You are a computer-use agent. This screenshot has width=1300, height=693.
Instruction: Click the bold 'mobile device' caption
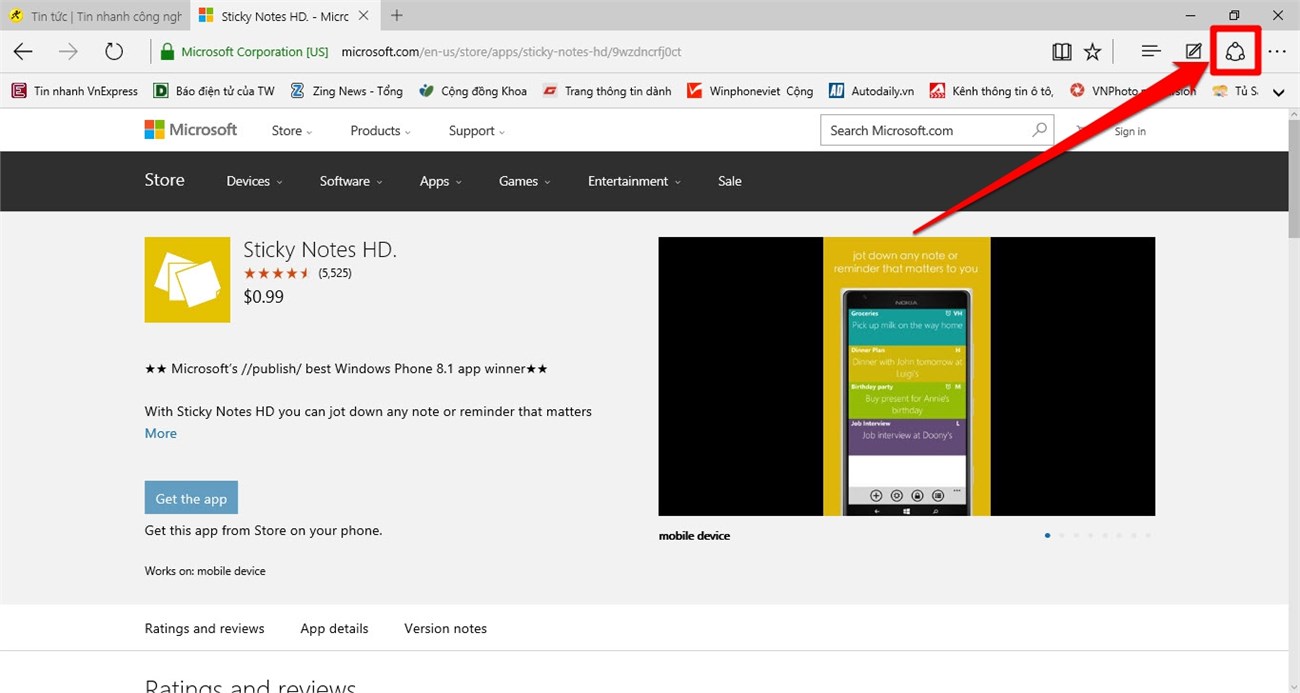pos(694,536)
